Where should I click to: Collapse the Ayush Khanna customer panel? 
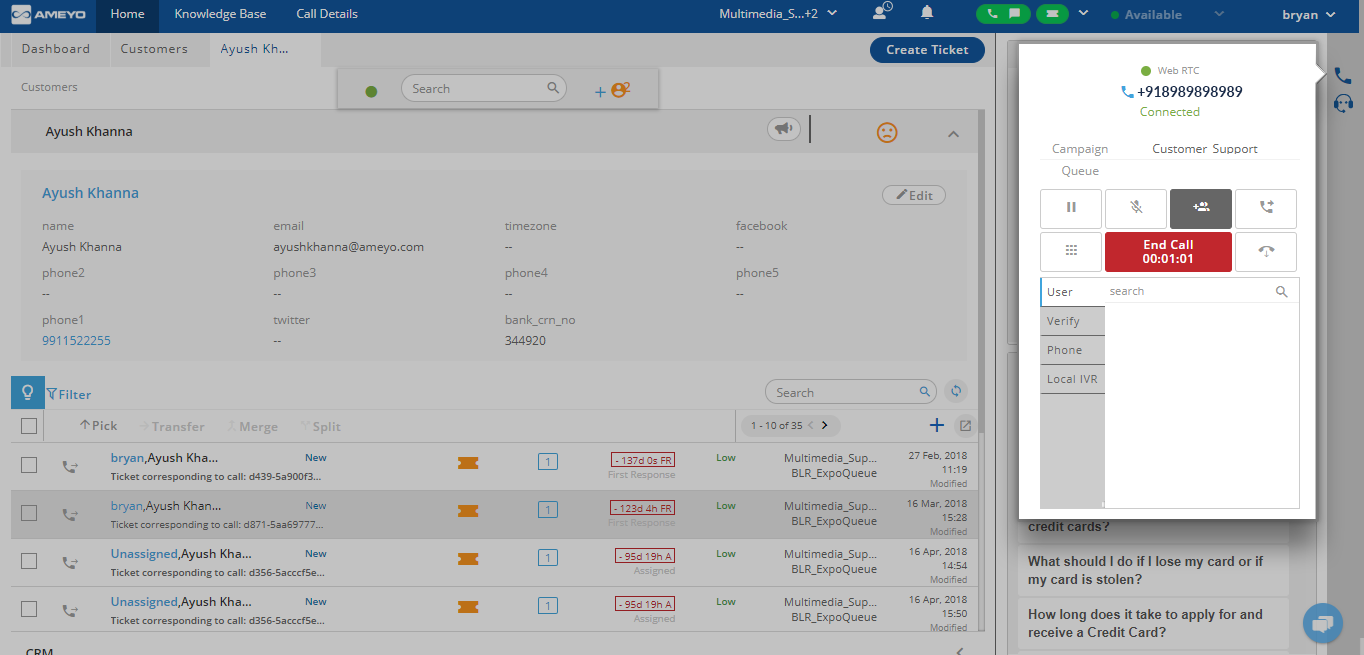click(953, 133)
